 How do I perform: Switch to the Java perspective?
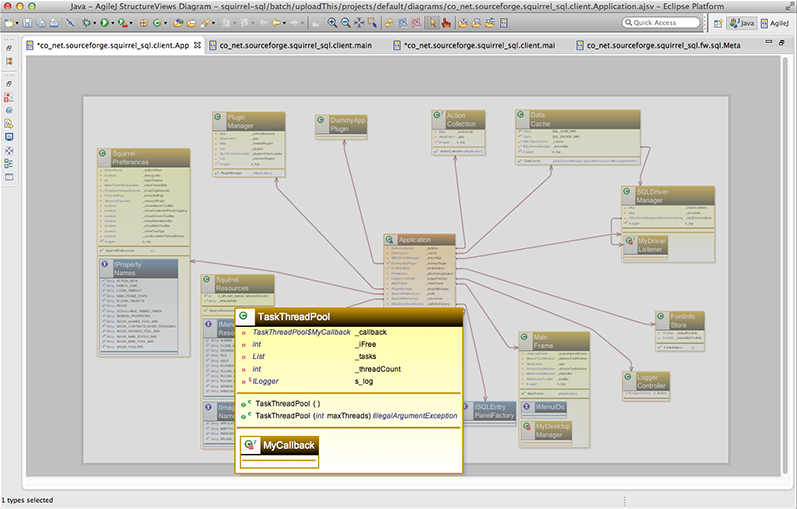(742, 22)
